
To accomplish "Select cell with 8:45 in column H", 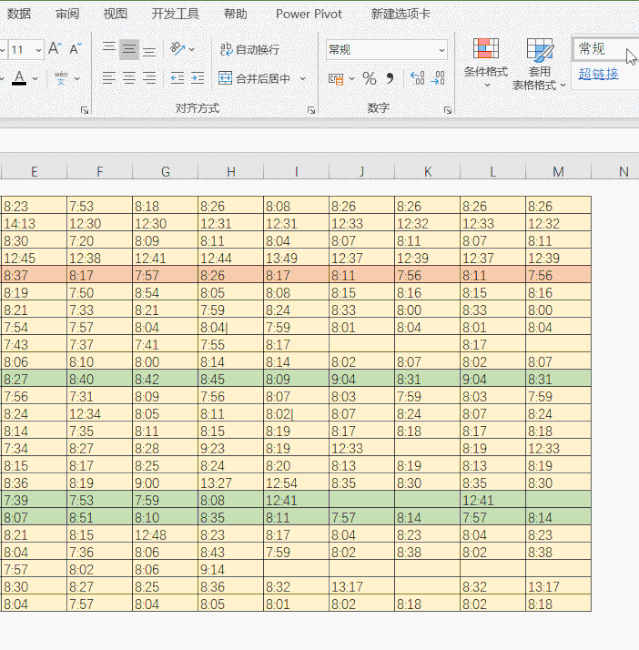I will (x=231, y=379).
